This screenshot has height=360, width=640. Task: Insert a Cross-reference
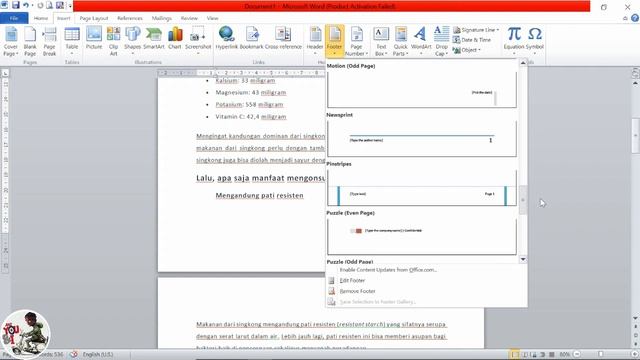[x=283, y=39]
